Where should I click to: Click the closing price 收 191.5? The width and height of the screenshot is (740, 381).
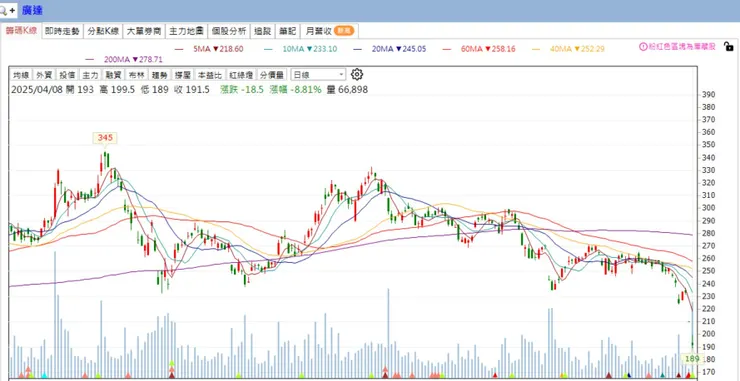tap(192, 90)
